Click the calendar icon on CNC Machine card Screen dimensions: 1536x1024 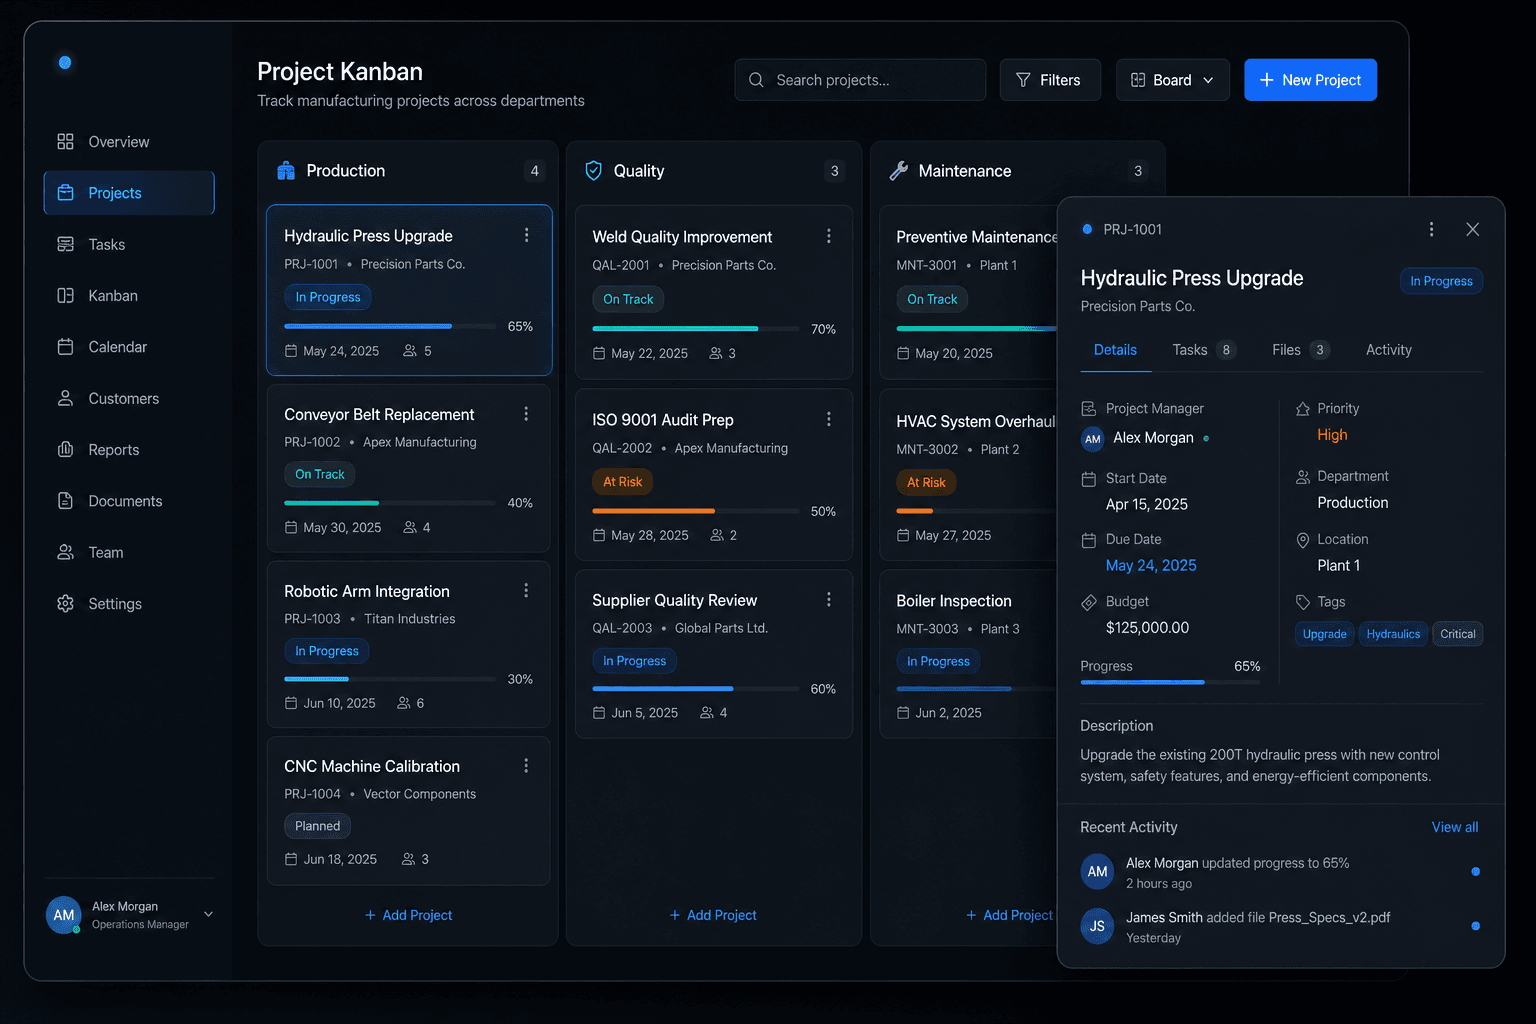pos(291,859)
